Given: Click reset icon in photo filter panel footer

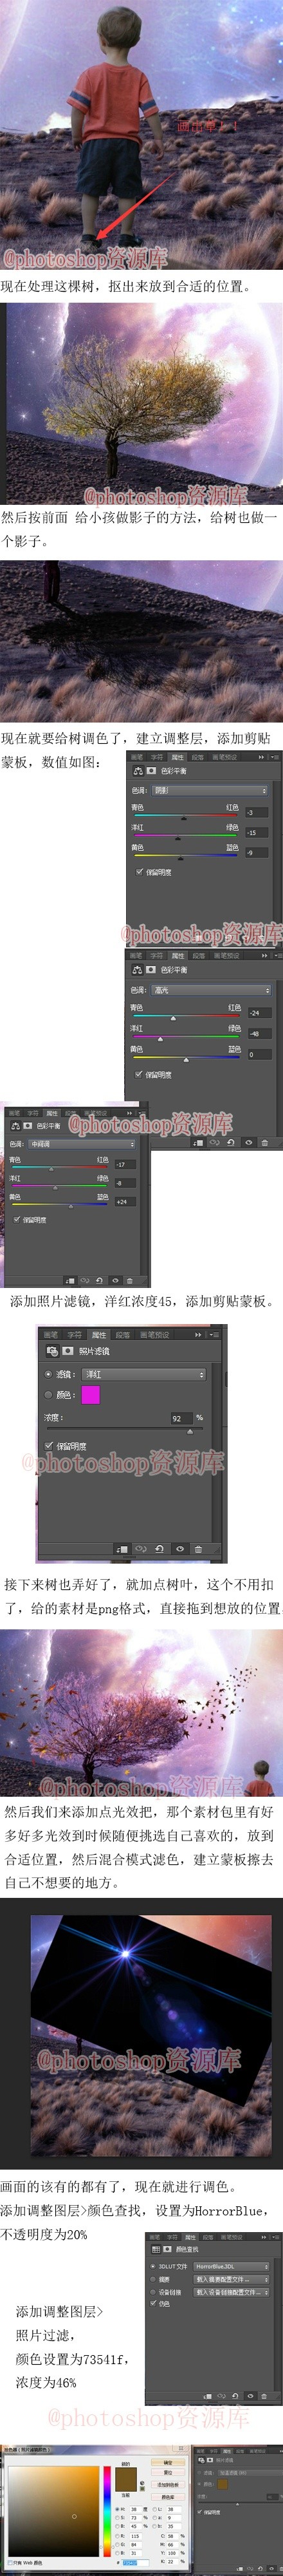Looking at the screenshot, I should 159,1548.
